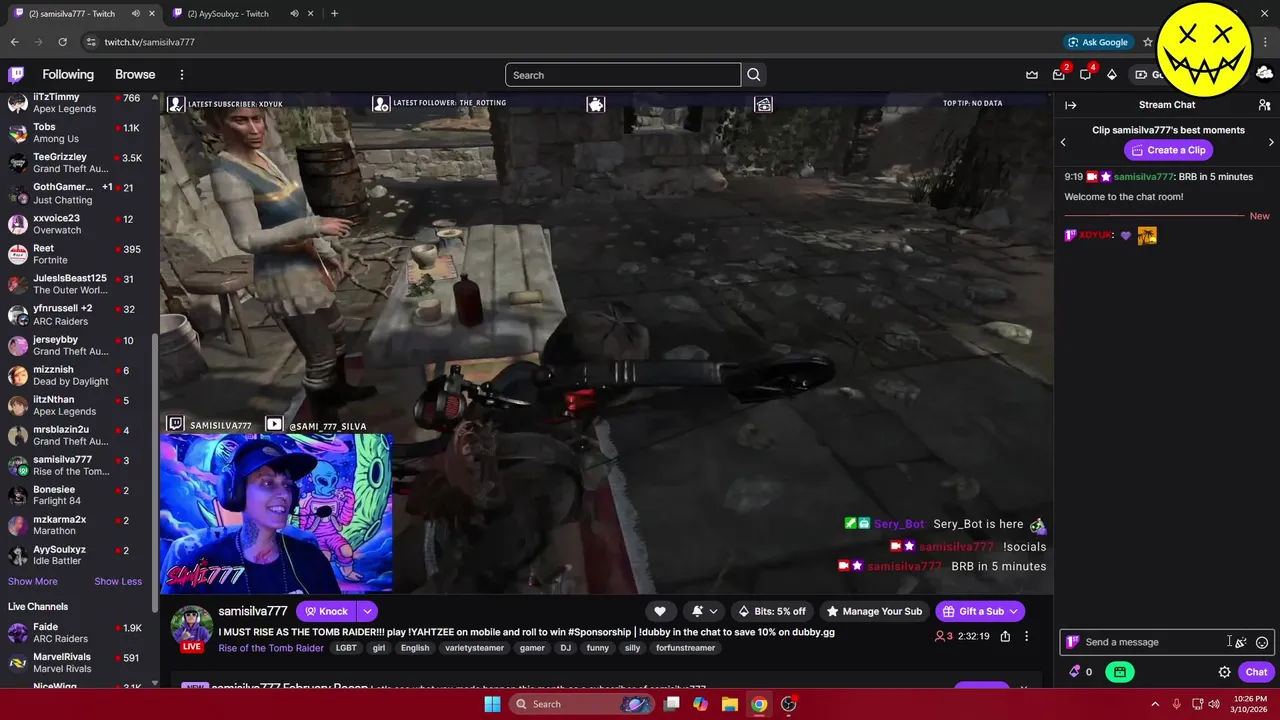Go back with the browser back arrow
This screenshot has height=720, width=1280.
coord(14,42)
